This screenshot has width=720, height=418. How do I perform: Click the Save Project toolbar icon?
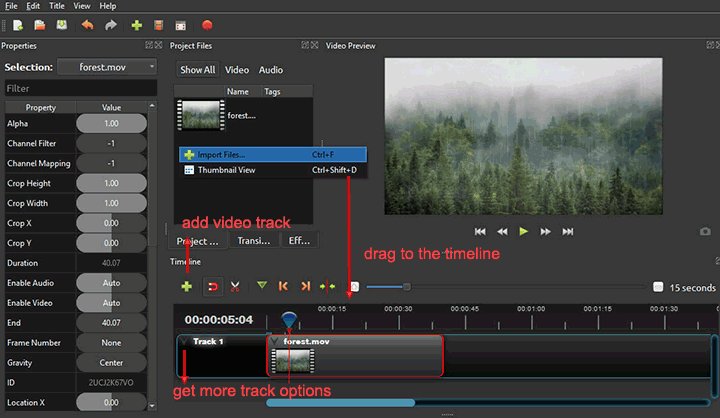pos(61,24)
